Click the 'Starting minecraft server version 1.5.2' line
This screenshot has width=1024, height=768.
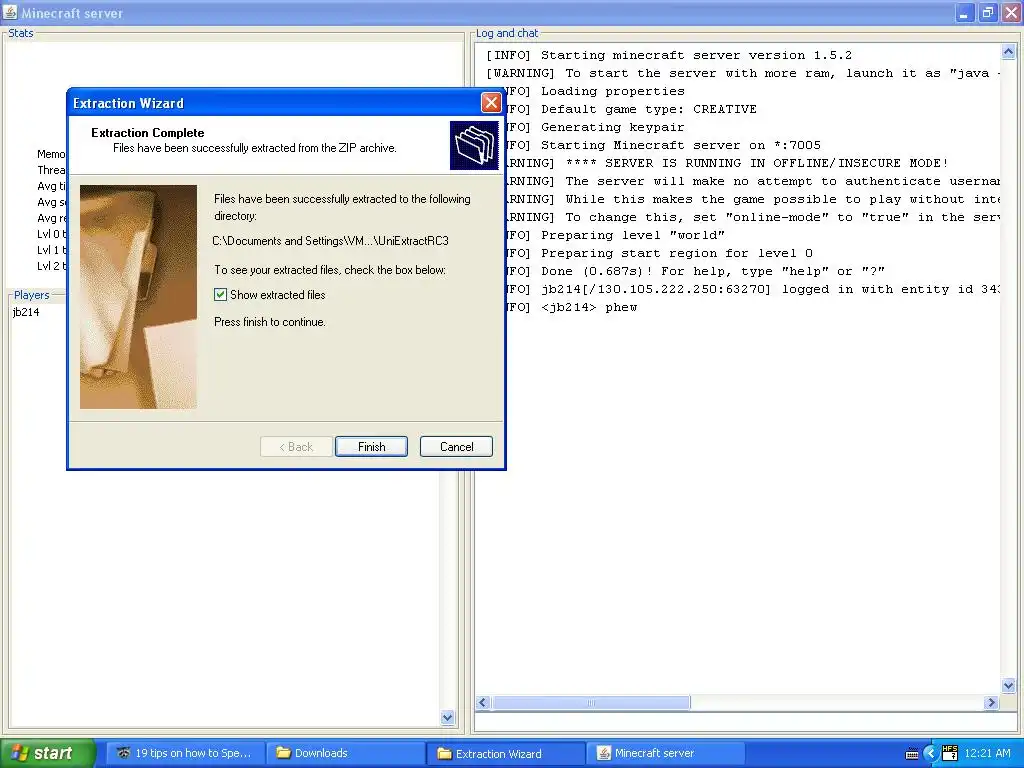point(696,55)
